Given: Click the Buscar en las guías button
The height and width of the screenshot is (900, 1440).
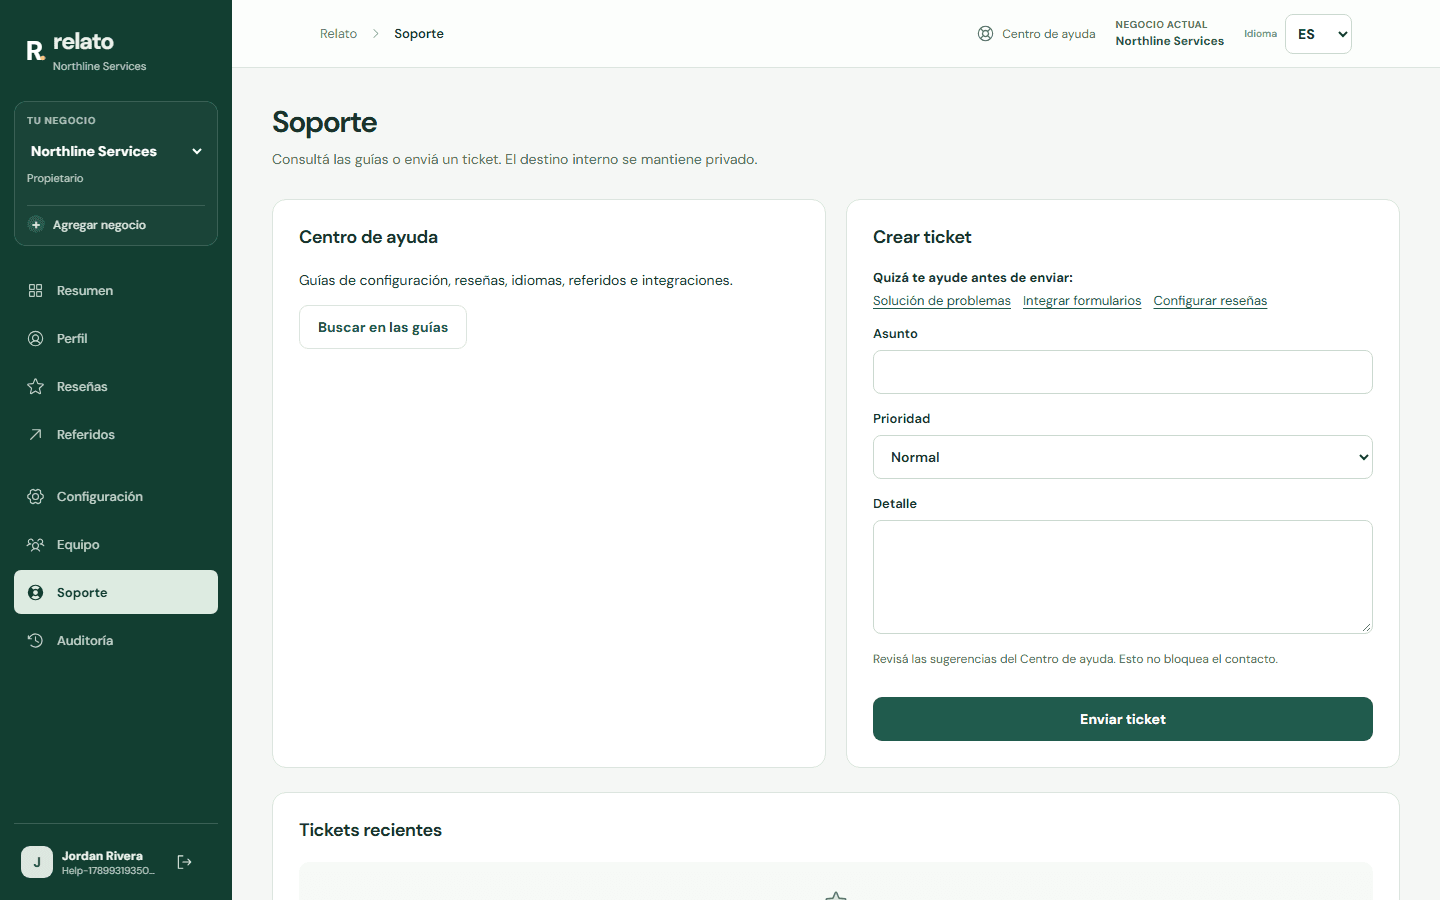Looking at the screenshot, I should pyautogui.click(x=383, y=327).
